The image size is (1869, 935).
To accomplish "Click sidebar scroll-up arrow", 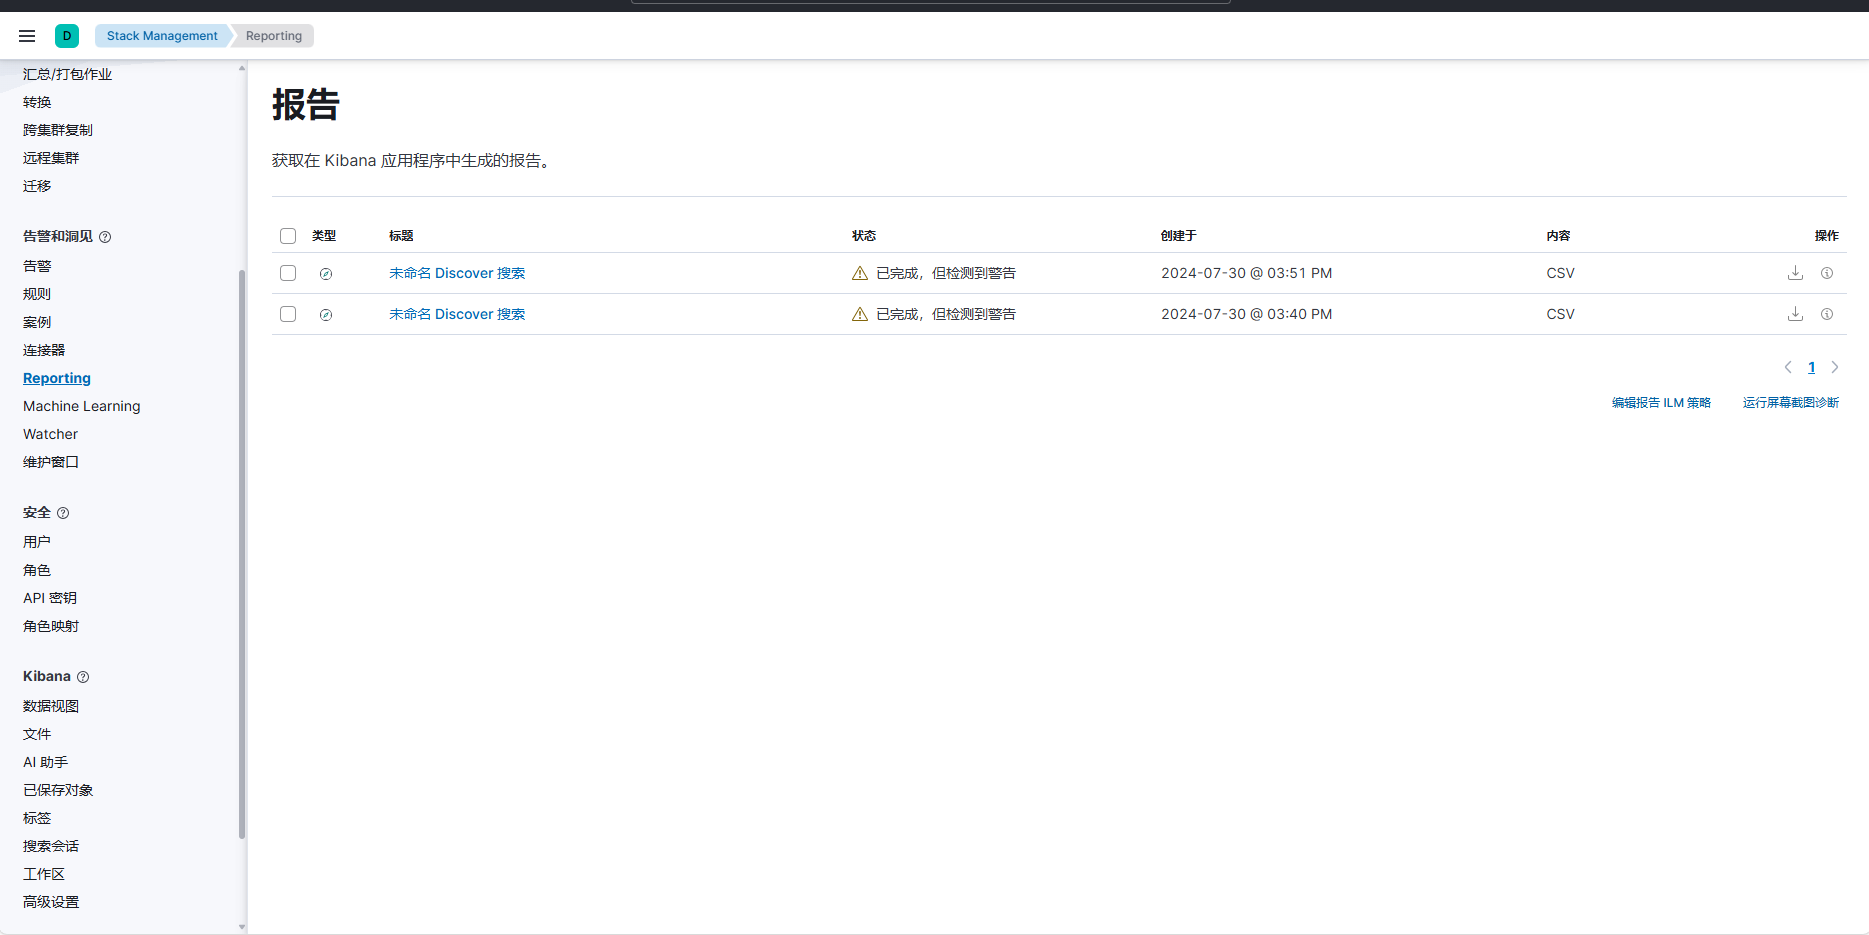I will 242,68.
